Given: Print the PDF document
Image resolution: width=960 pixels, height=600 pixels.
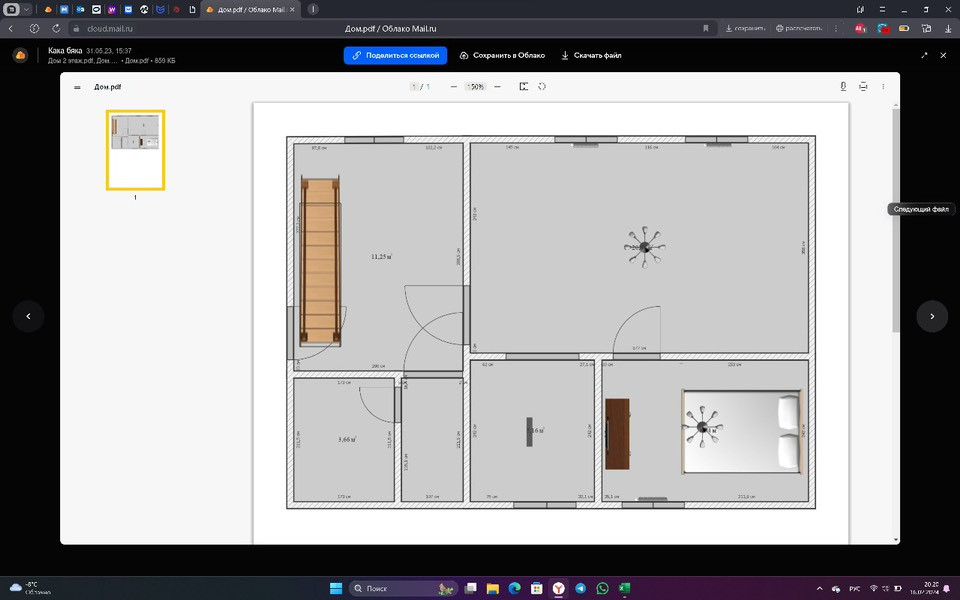Looking at the screenshot, I should (x=863, y=87).
